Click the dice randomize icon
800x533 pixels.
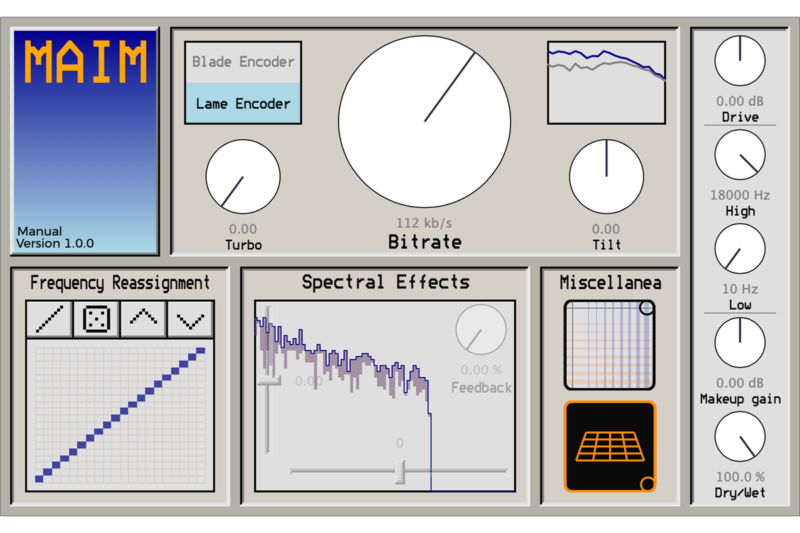click(97, 320)
